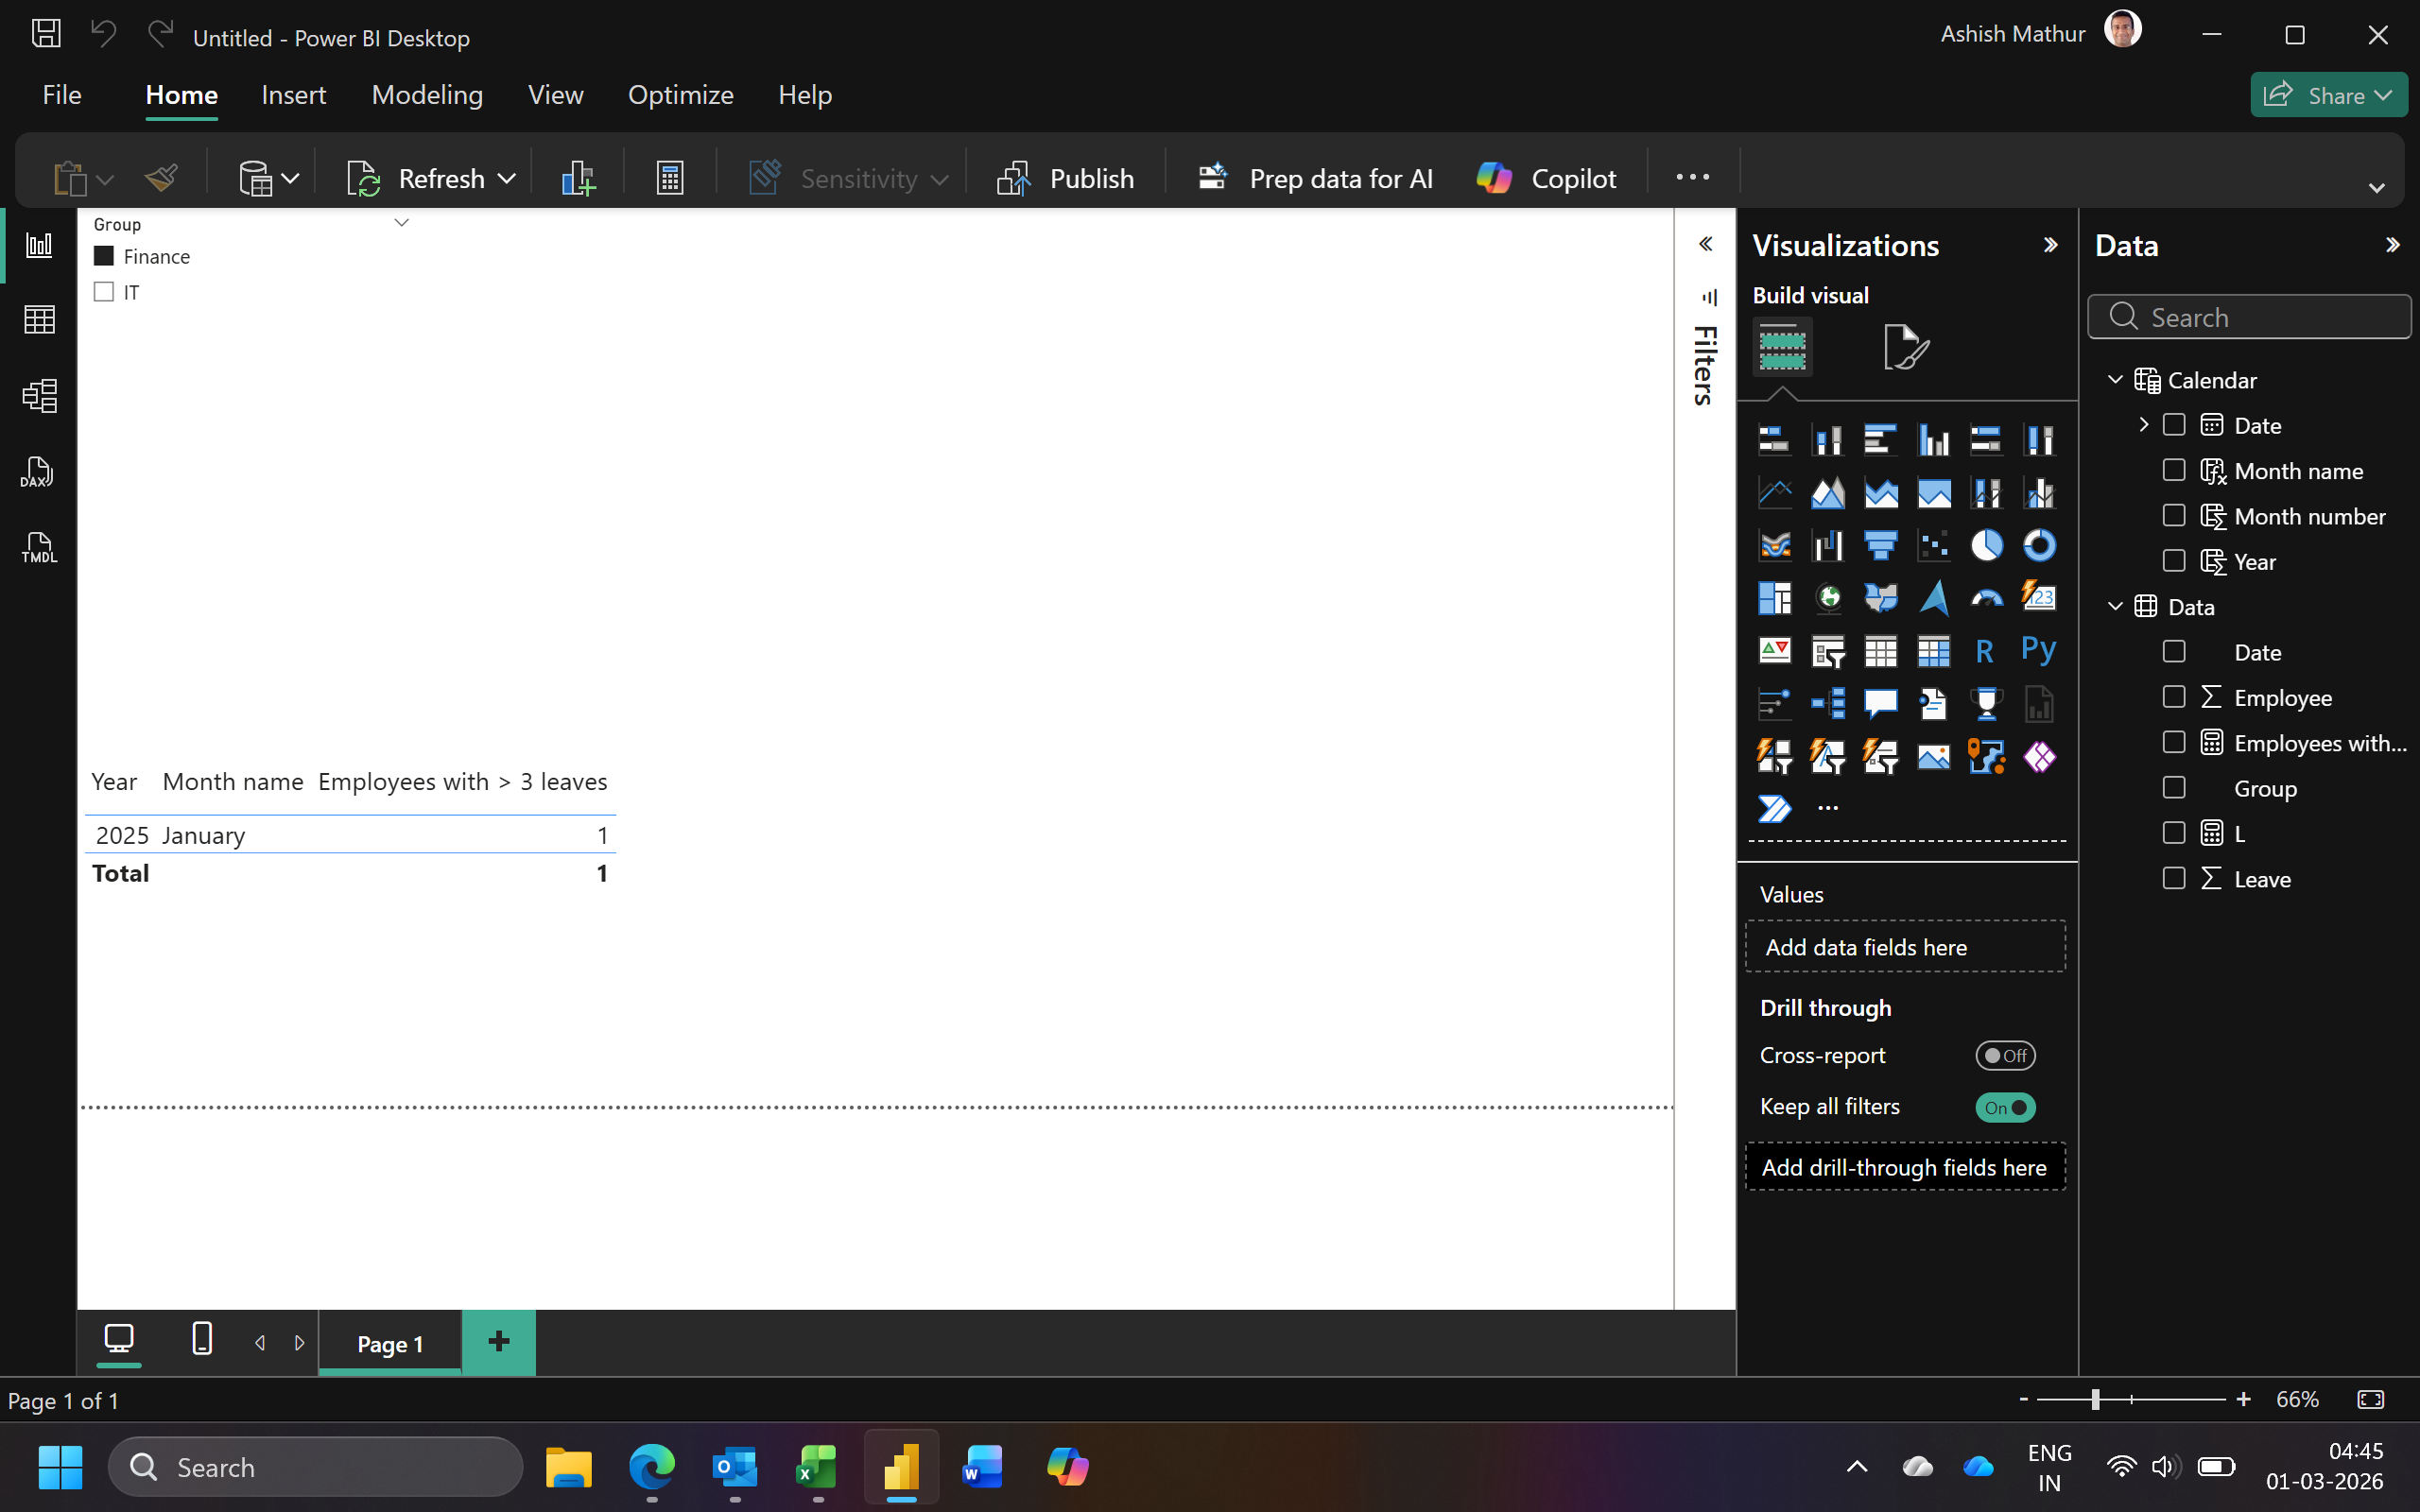Click the zoom slider handle
Image resolution: width=2420 pixels, height=1512 pixels.
(x=2094, y=1400)
